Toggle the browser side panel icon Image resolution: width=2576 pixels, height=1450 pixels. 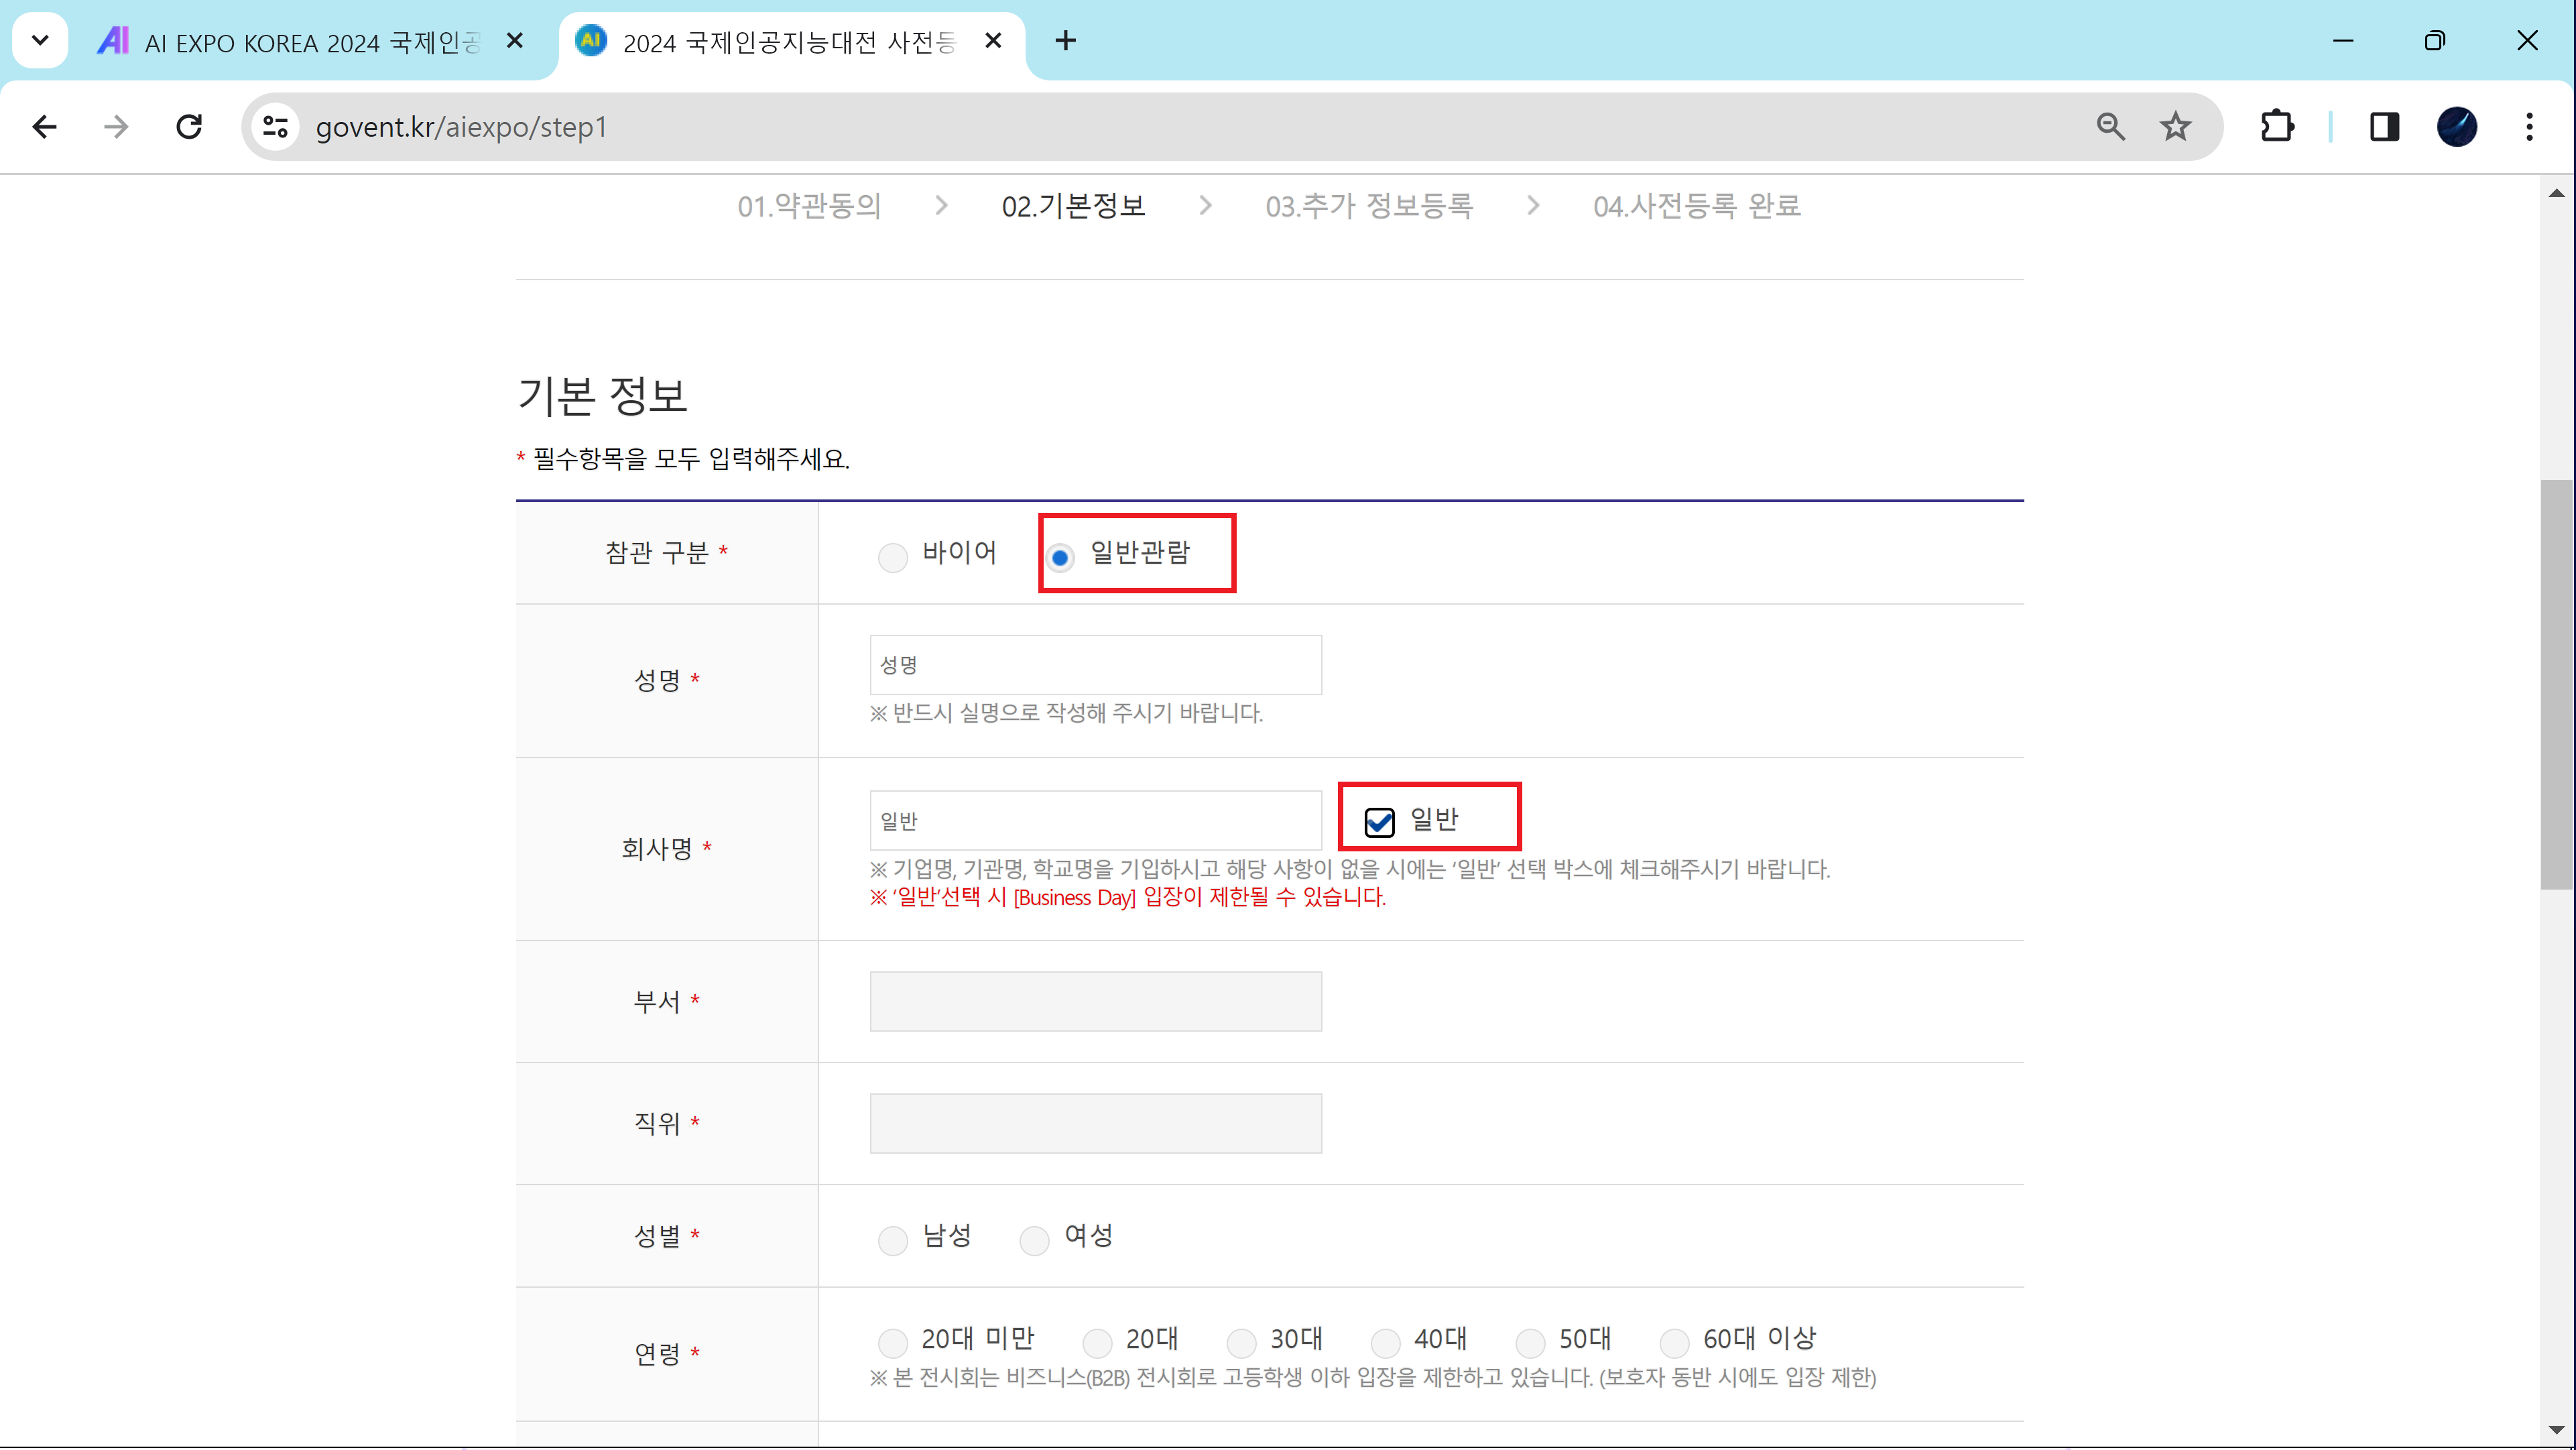click(x=2384, y=127)
